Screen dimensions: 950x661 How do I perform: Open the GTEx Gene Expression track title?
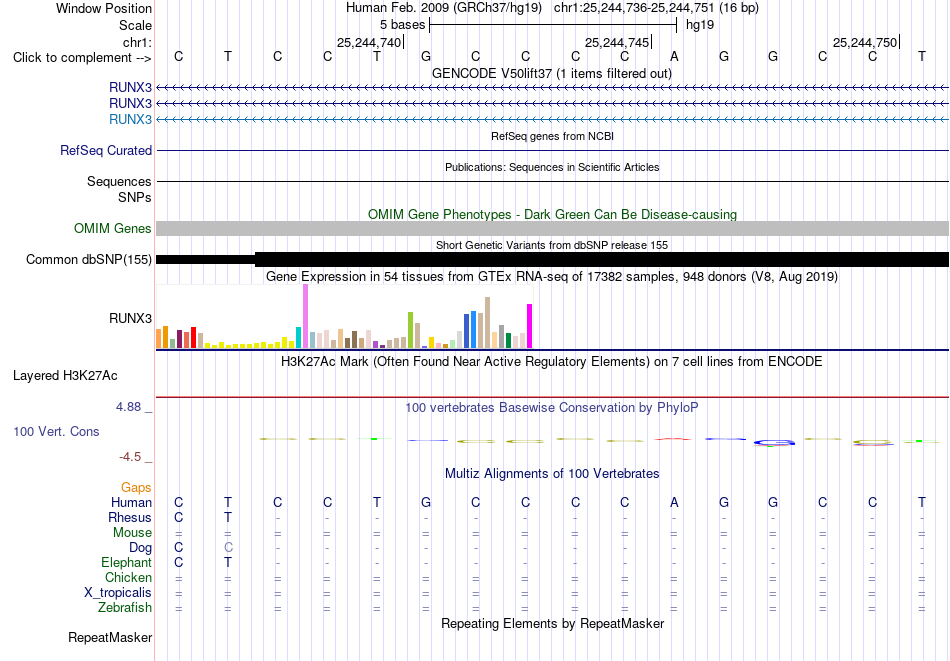552,277
